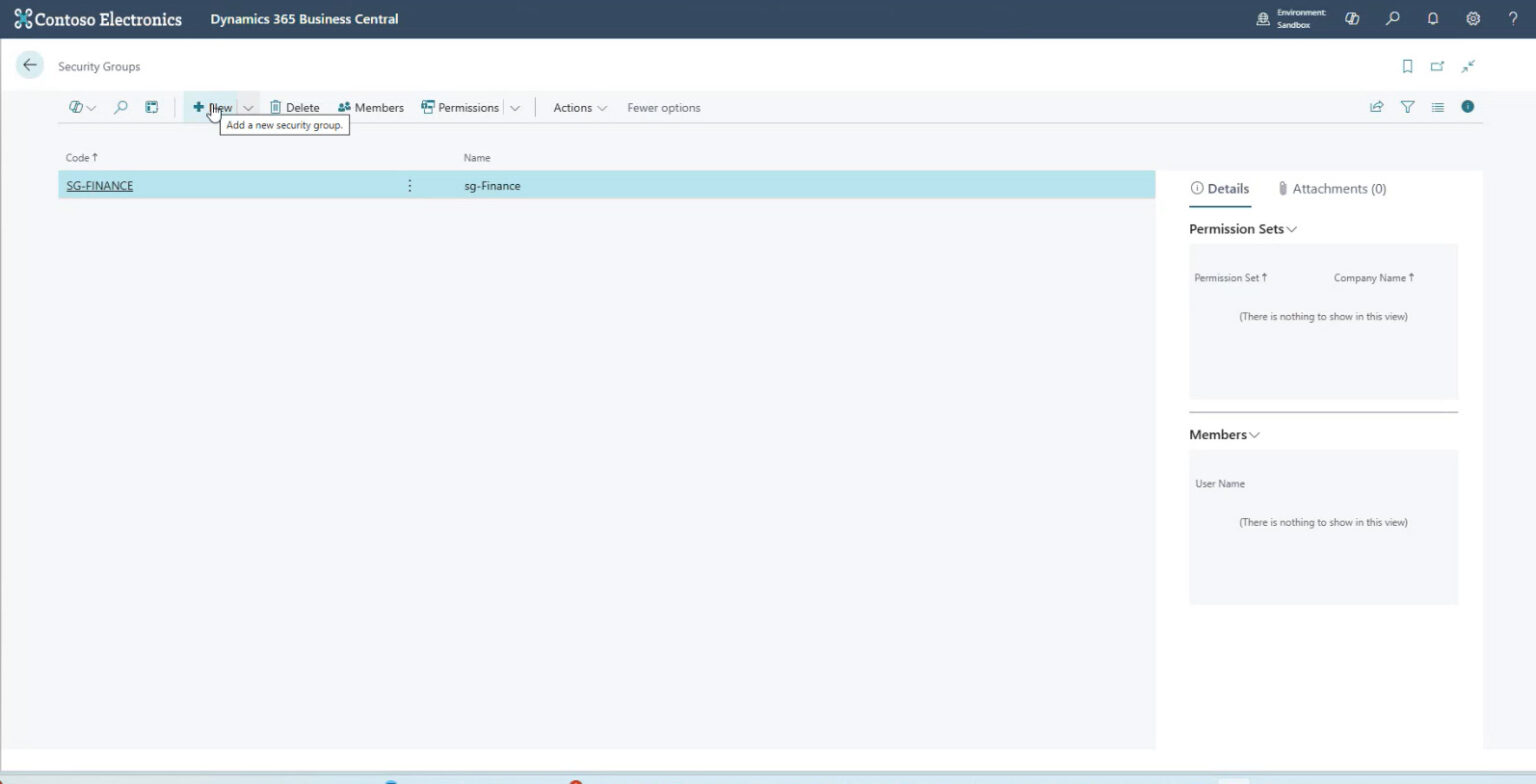This screenshot has height=784, width=1536.
Task: Open the Filter icon on the list
Action: tap(1407, 106)
